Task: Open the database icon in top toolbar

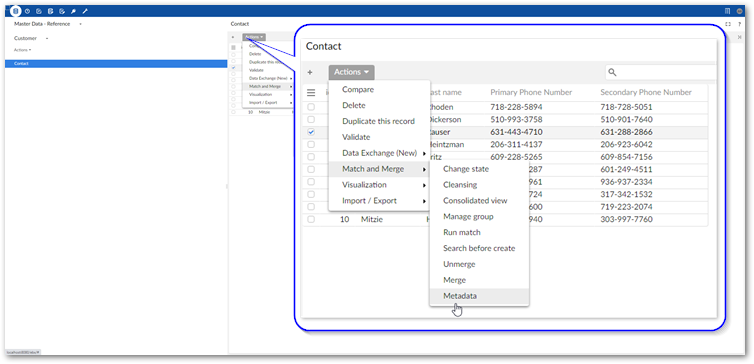Action: 16,11
